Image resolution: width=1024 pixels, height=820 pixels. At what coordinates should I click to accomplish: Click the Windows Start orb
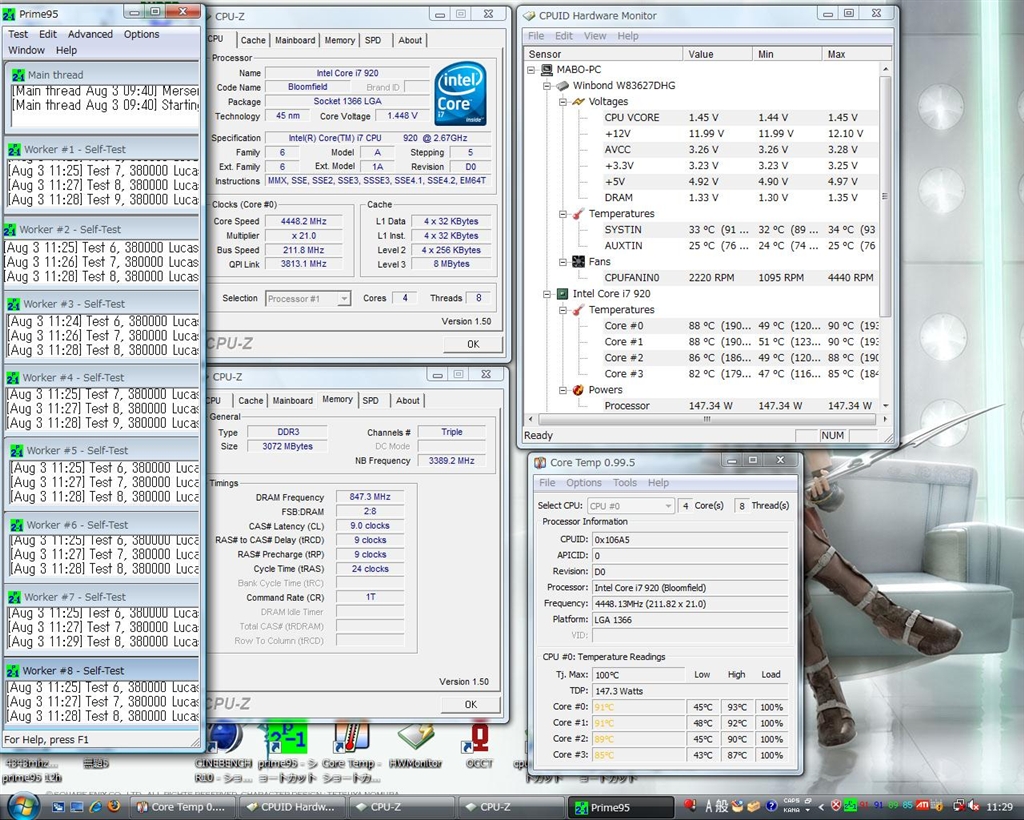click(22, 805)
